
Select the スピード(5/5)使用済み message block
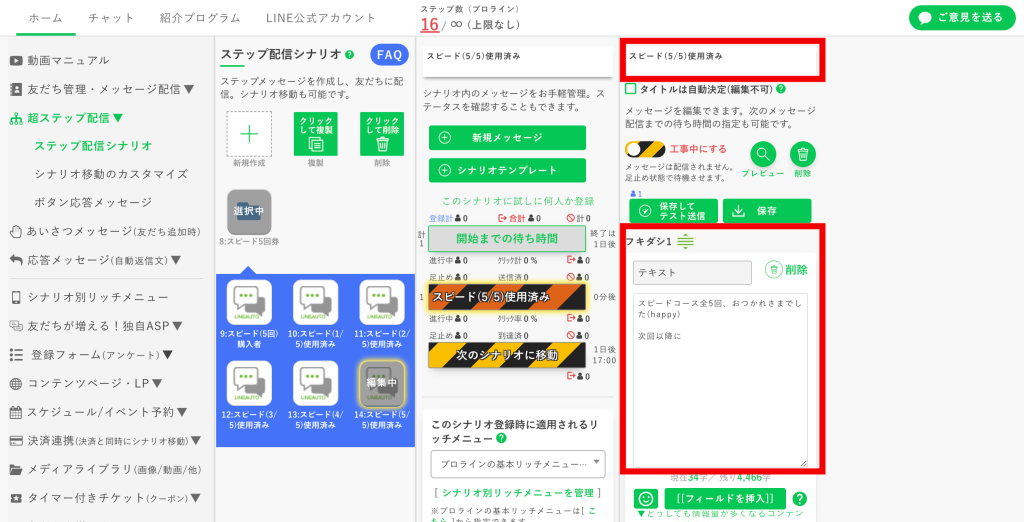pyautogui.click(x=507, y=296)
